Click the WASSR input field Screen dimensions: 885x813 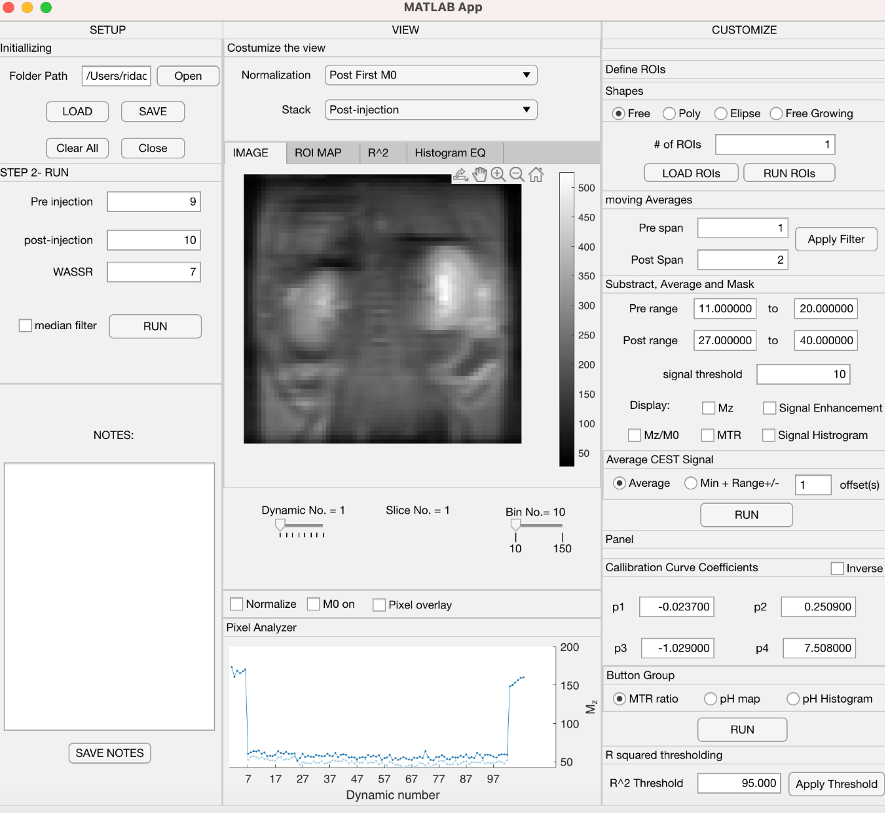(154, 272)
